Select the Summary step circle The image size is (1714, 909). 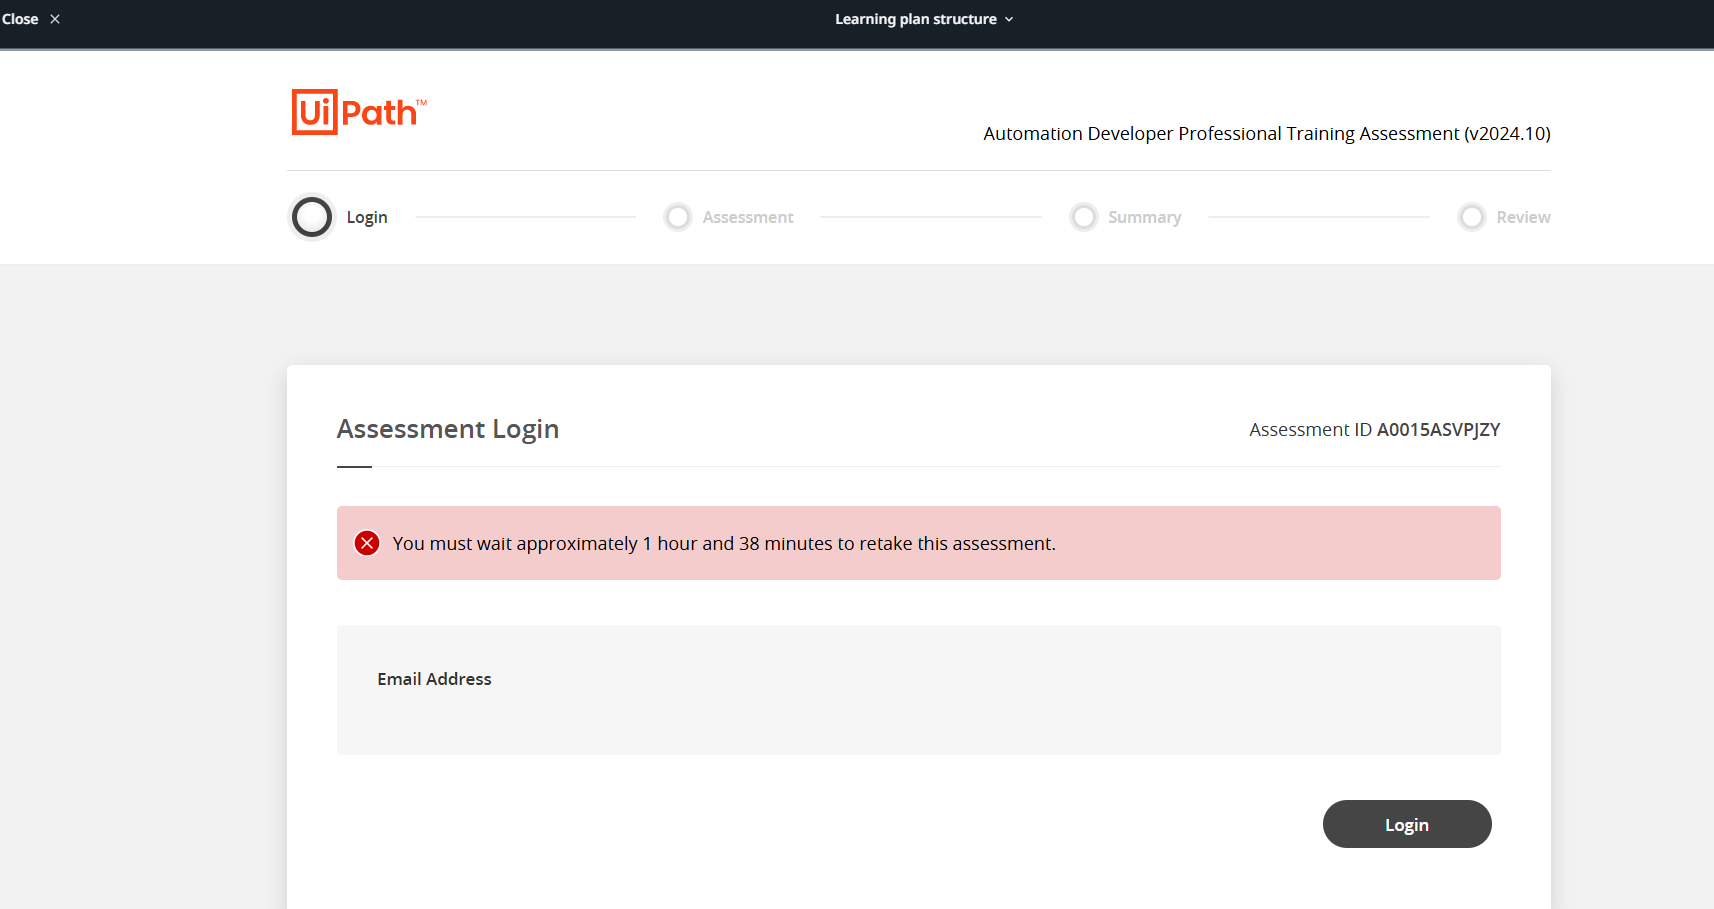[1084, 217]
